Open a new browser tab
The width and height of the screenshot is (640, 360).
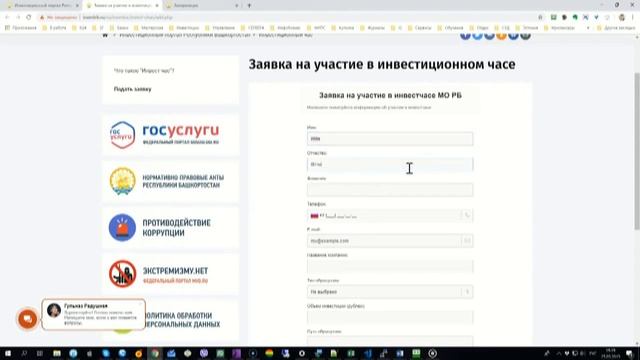[x=249, y=5]
